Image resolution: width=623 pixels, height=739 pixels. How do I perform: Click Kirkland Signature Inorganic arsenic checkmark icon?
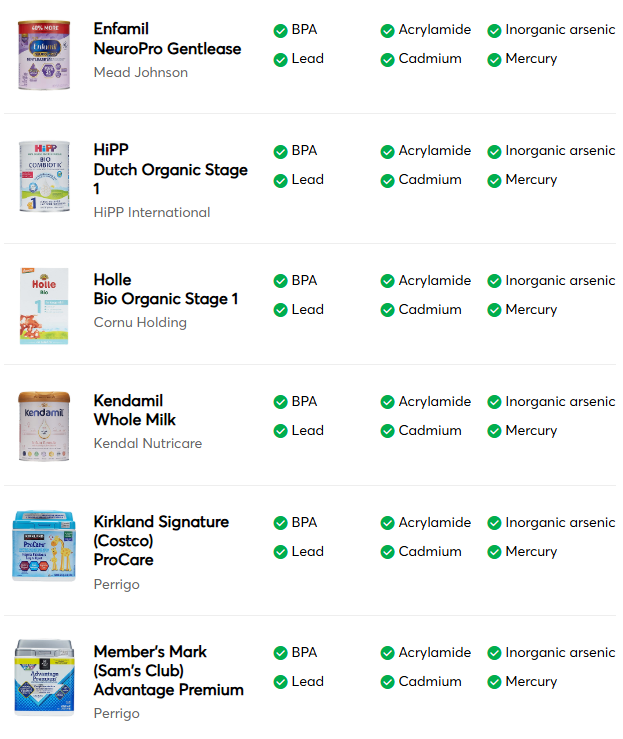click(495, 524)
